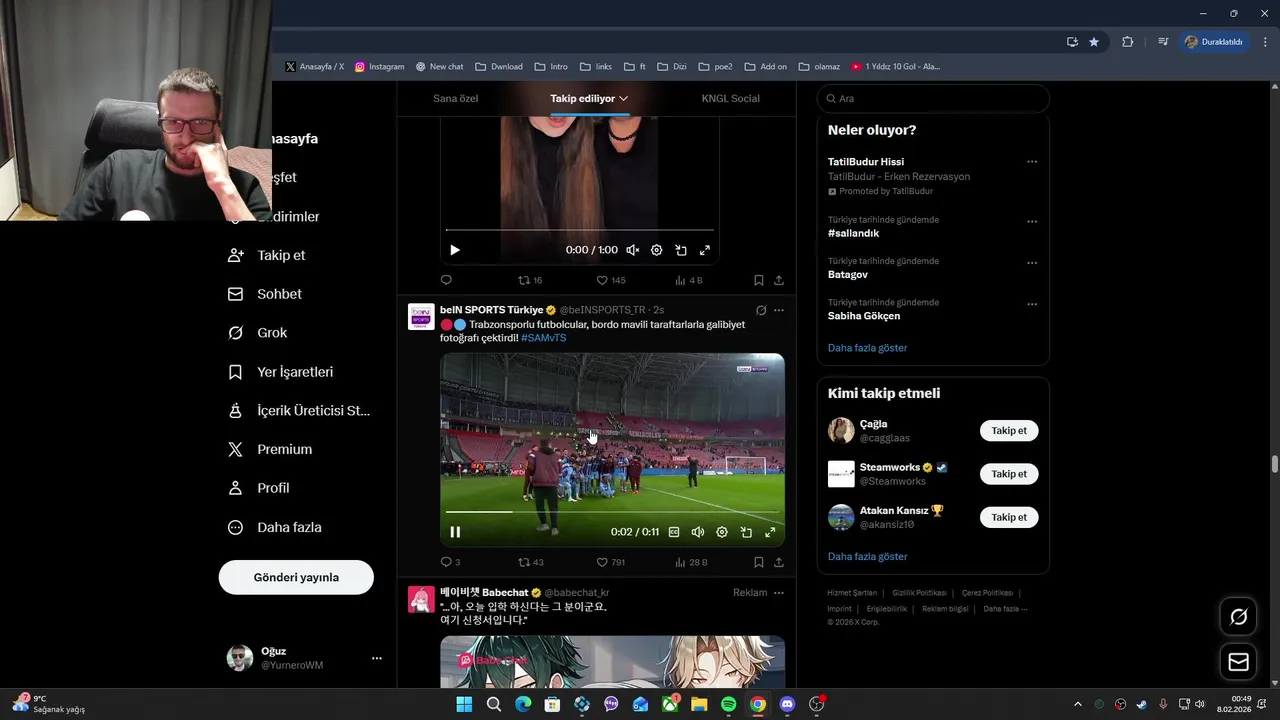The width and height of the screenshot is (1280, 720).
Task: Unmute the top video speaker icon
Action: coord(632,250)
